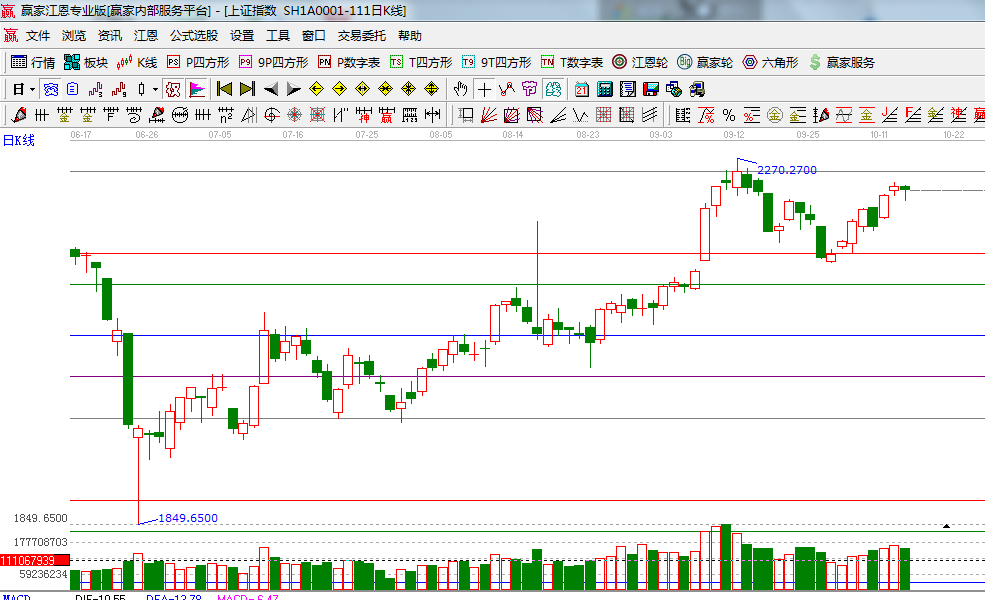
Task: Click the 2270.2700 high price label
Action: 786,170
